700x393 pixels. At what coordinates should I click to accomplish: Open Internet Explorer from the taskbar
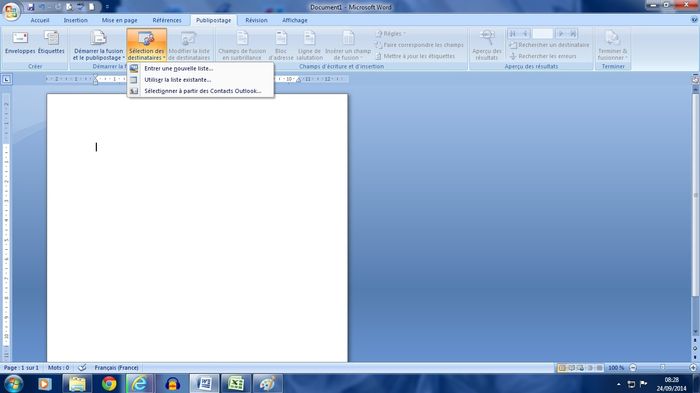click(x=139, y=384)
